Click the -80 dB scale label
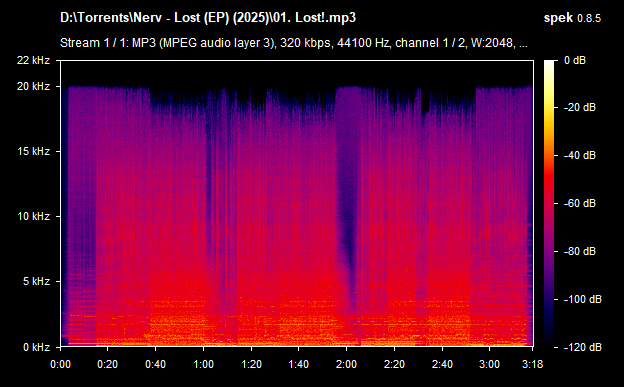The height and width of the screenshot is (387, 624). (580, 251)
